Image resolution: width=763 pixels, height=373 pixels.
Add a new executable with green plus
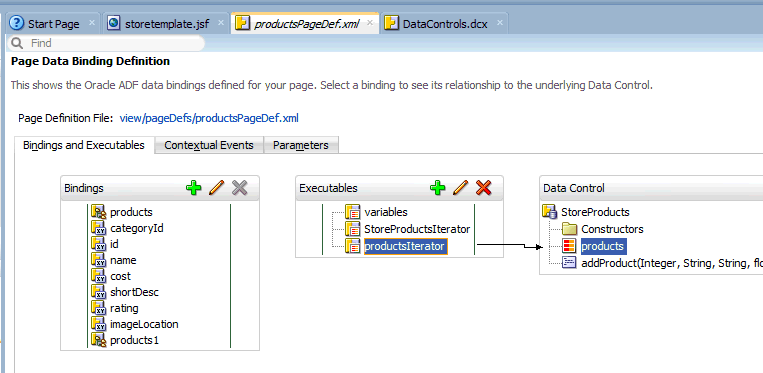tap(438, 188)
